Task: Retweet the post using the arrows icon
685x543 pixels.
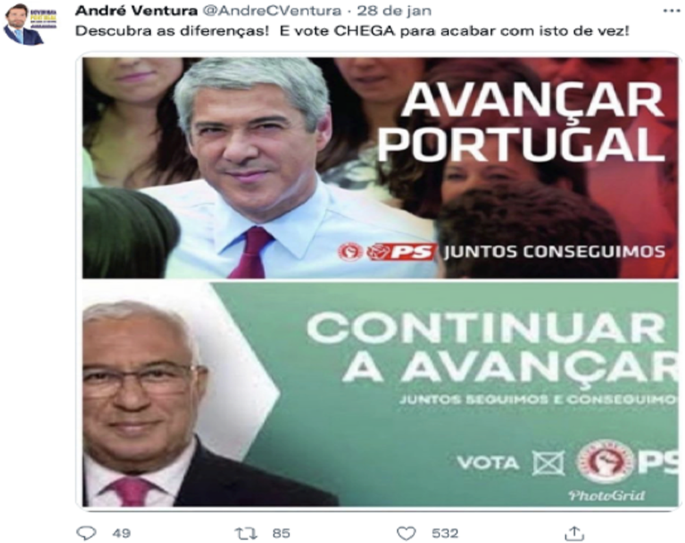Action: (246, 533)
